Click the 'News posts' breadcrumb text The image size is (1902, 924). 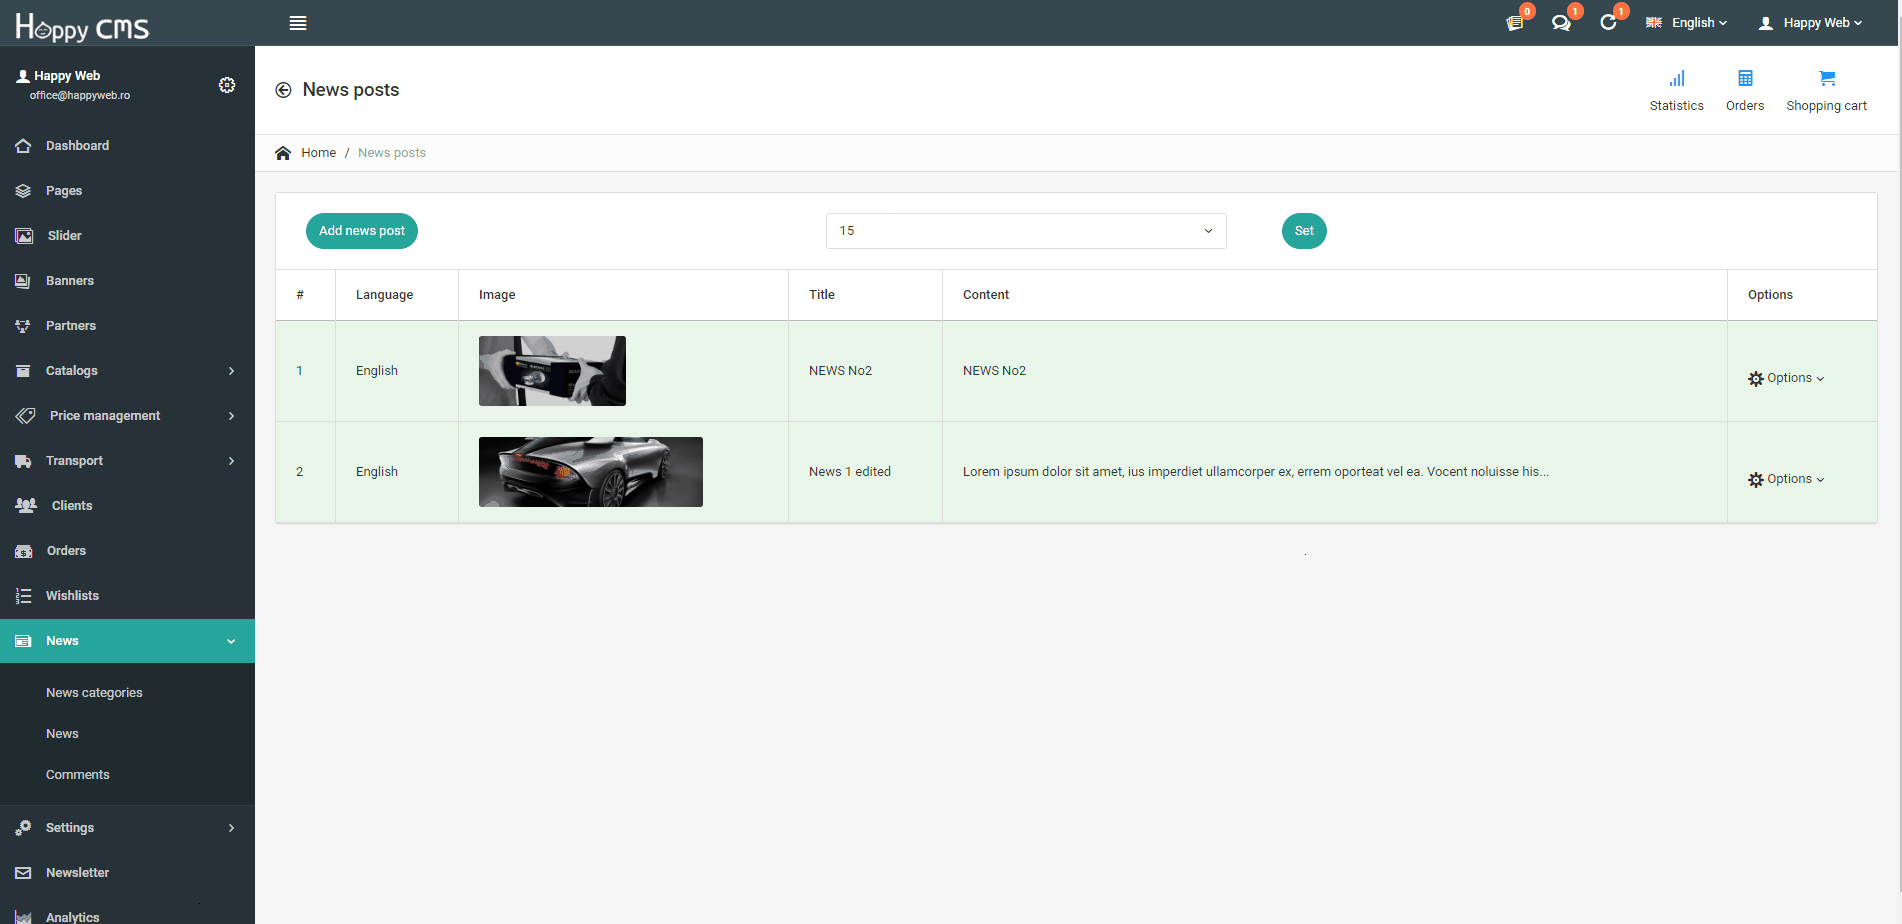392,153
